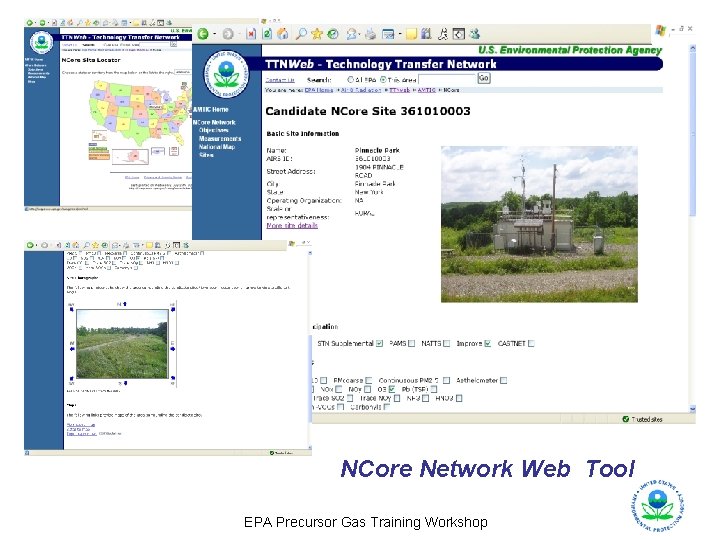Click the search text field beside This Area
Screen dimensions: 720x540
447,79
